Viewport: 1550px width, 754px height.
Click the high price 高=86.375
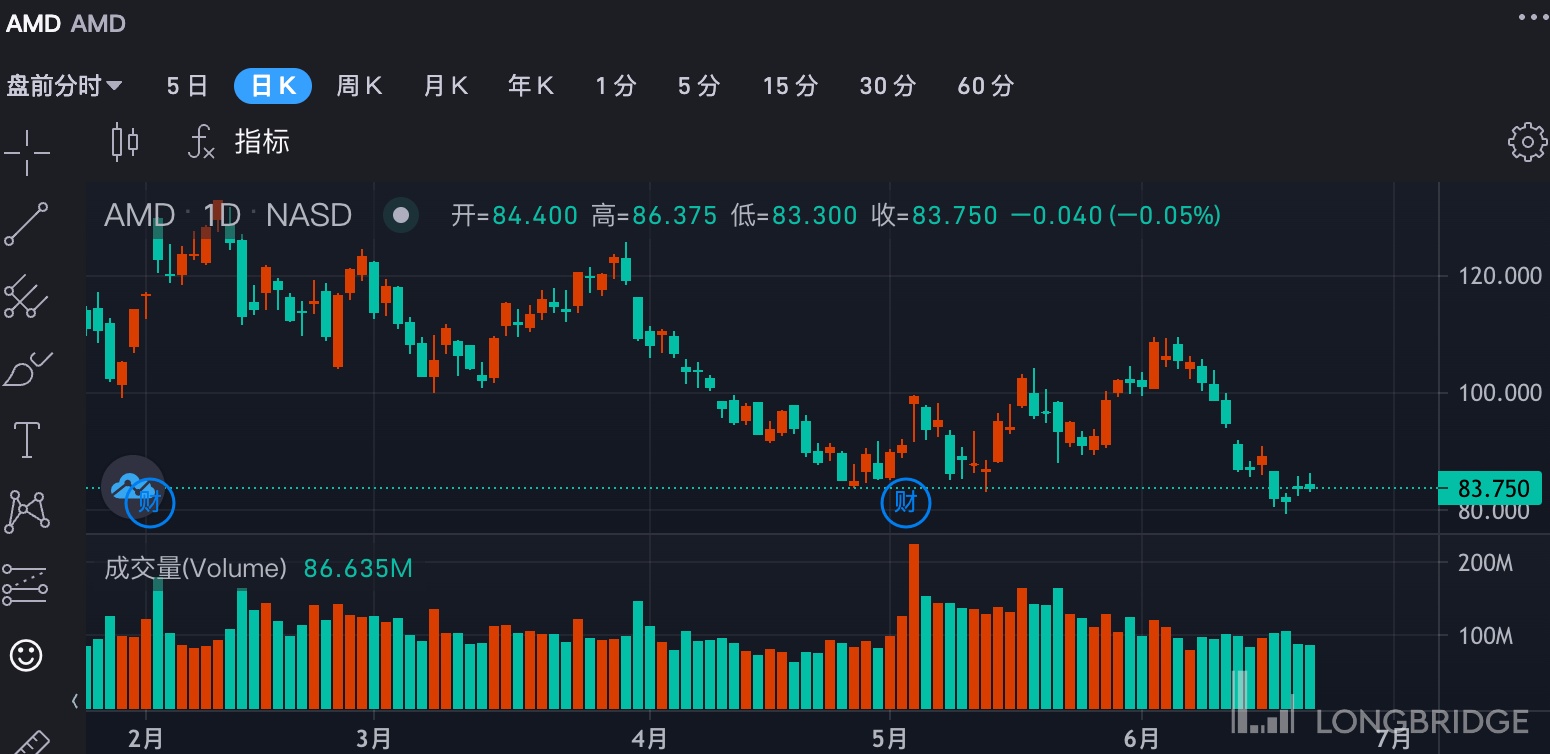coord(654,215)
